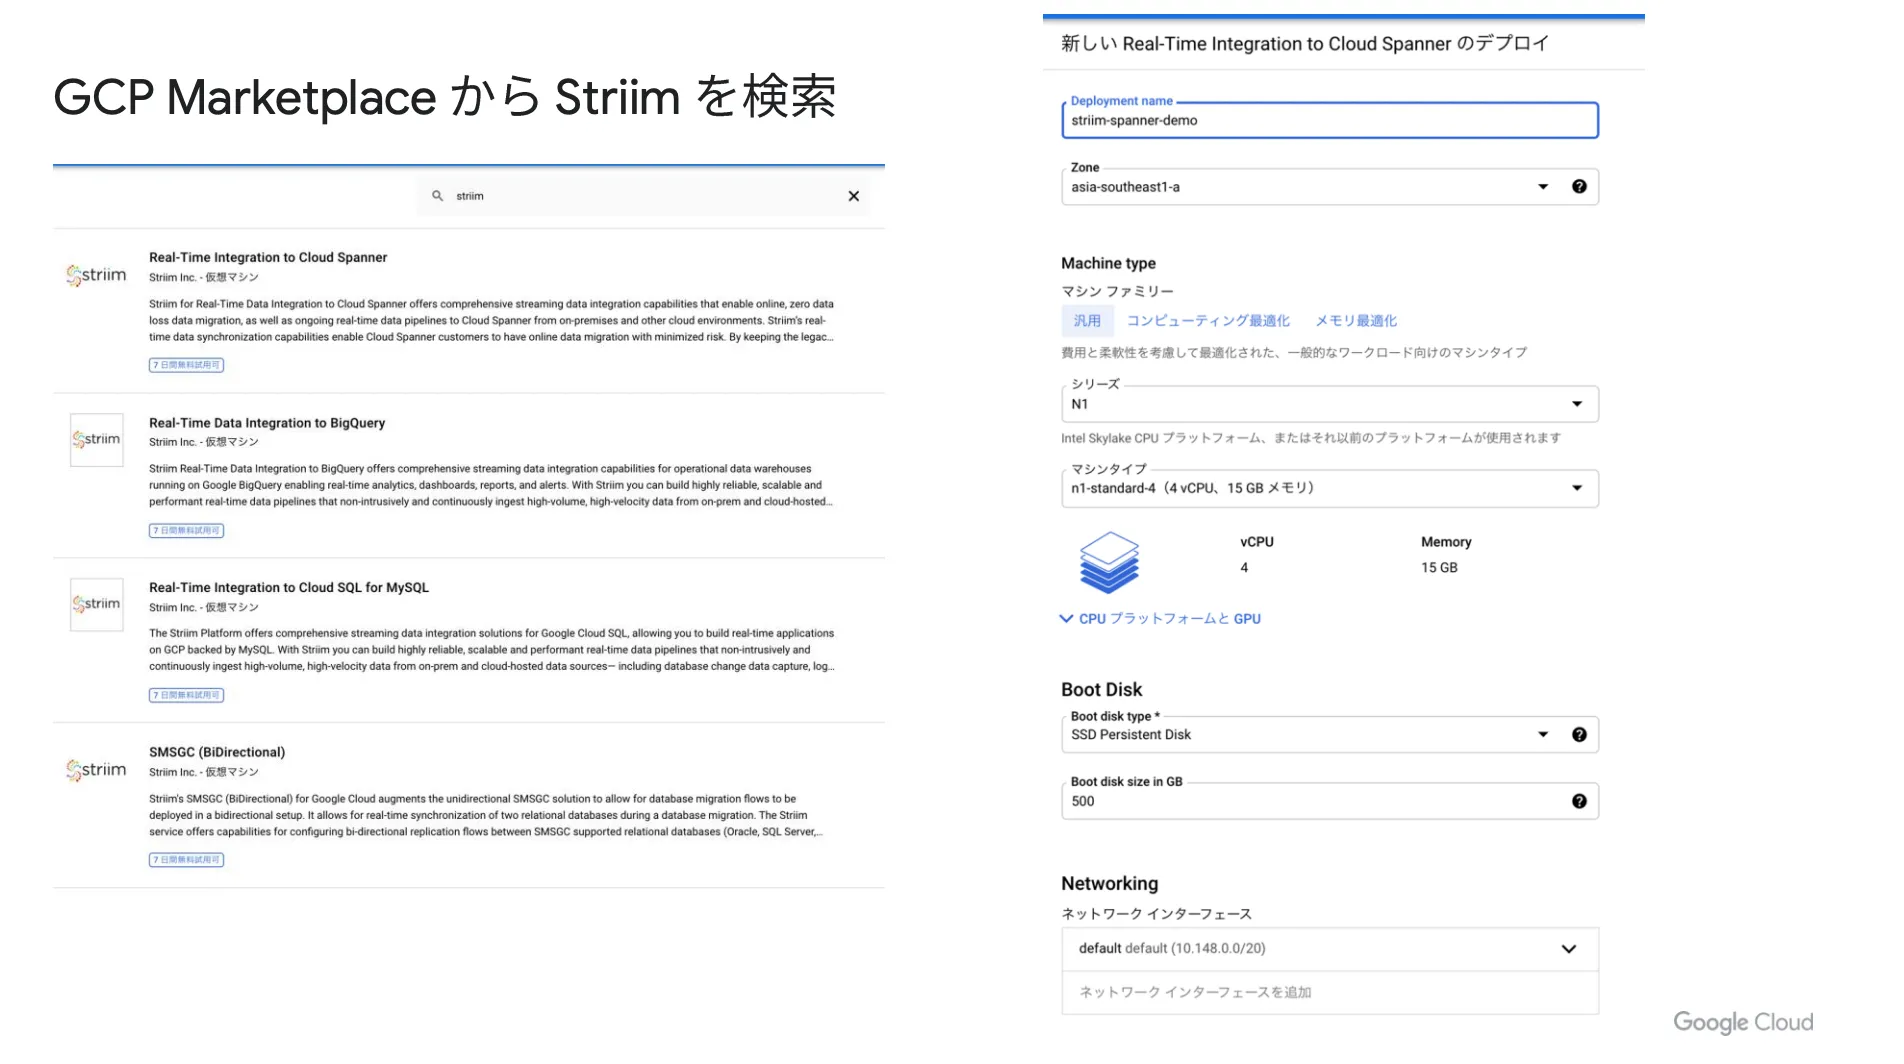Select the 汎用 machine family tab
The width and height of the screenshot is (1904, 1064).
click(1087, 321)
